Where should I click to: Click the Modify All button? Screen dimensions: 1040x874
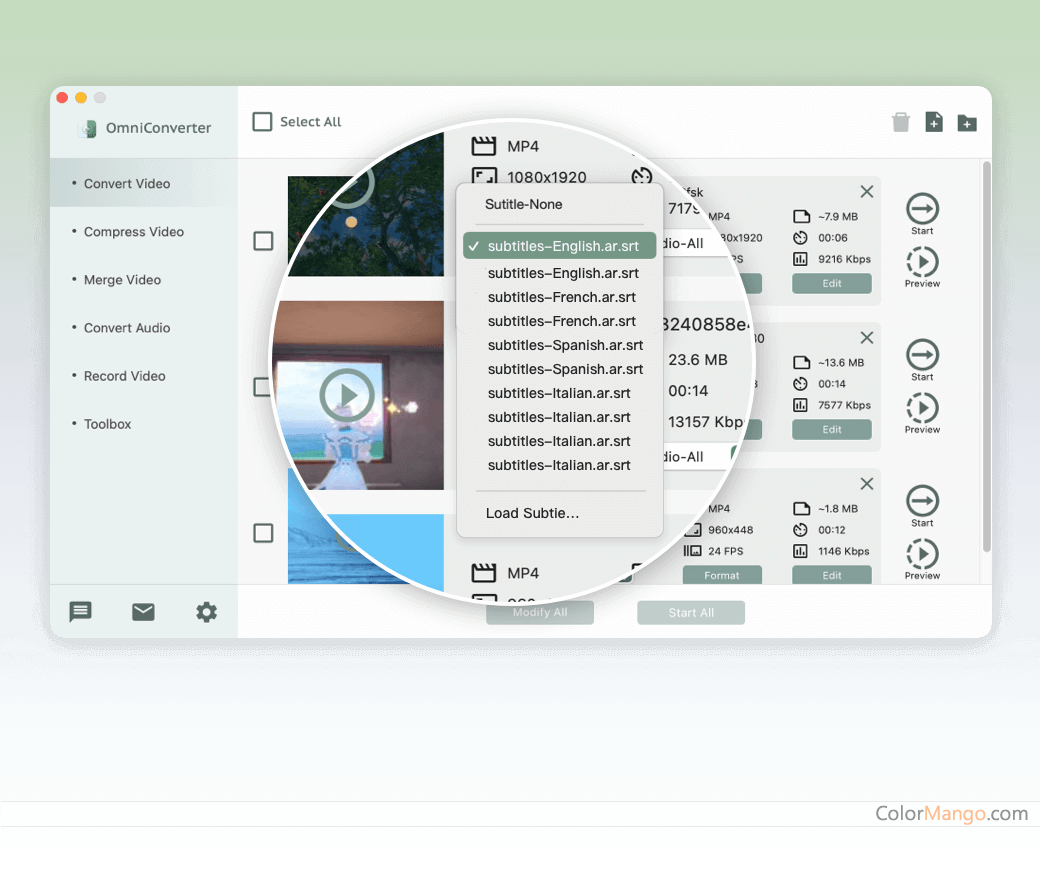tap(540, 613)
